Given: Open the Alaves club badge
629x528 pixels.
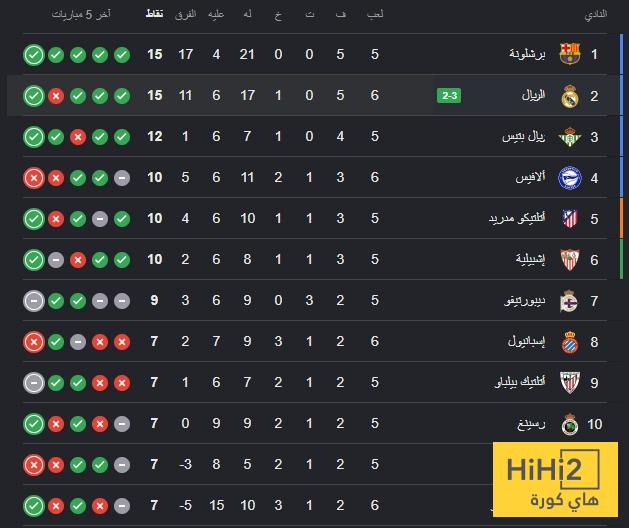Looking at the screenshot, I should point(570,177).
